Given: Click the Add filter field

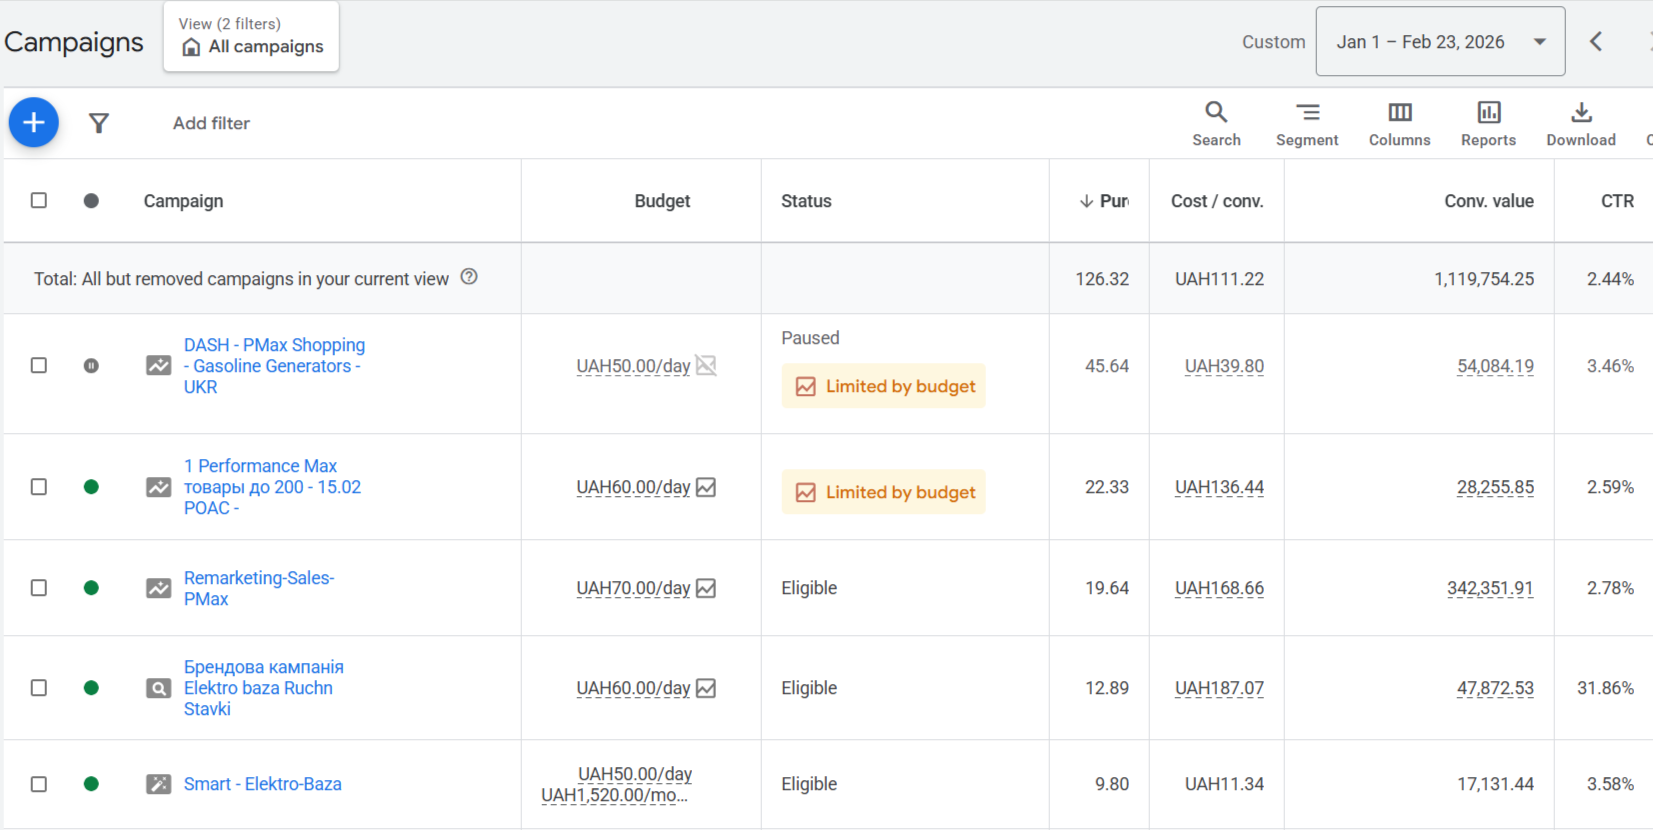Looking at the screenshot, I should (x=211, y=123).
